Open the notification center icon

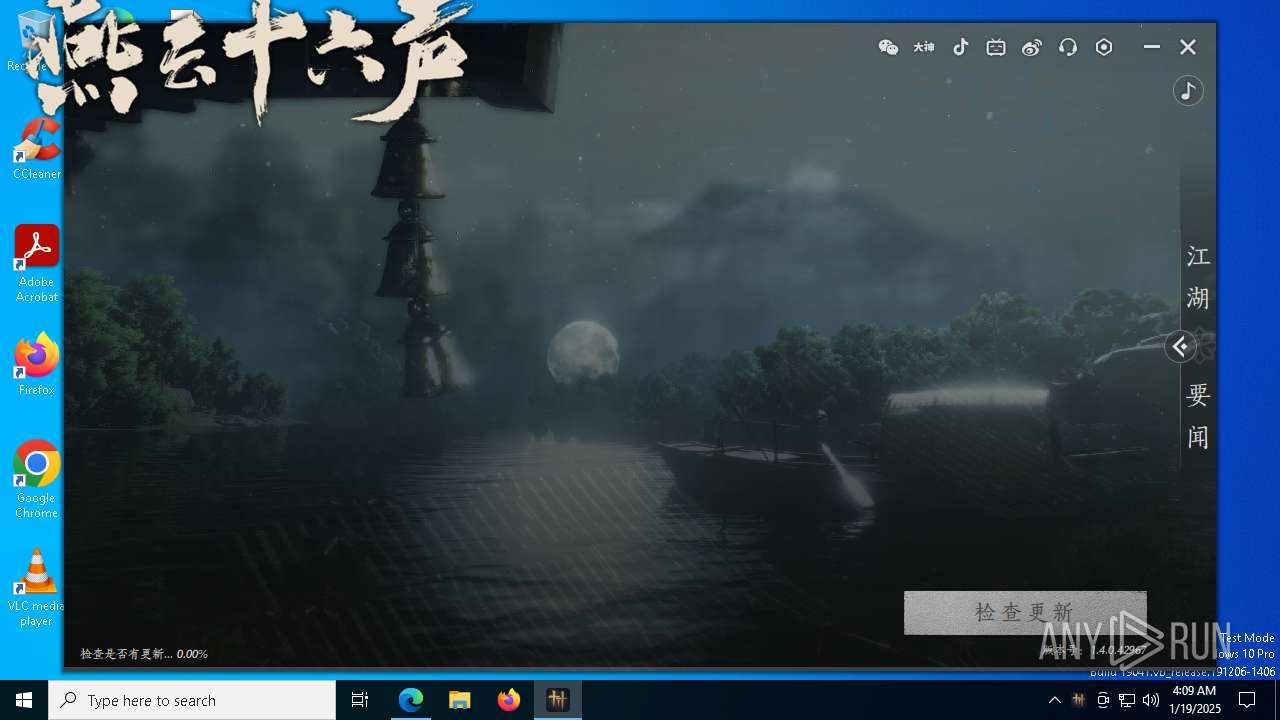click(1247, 700)
